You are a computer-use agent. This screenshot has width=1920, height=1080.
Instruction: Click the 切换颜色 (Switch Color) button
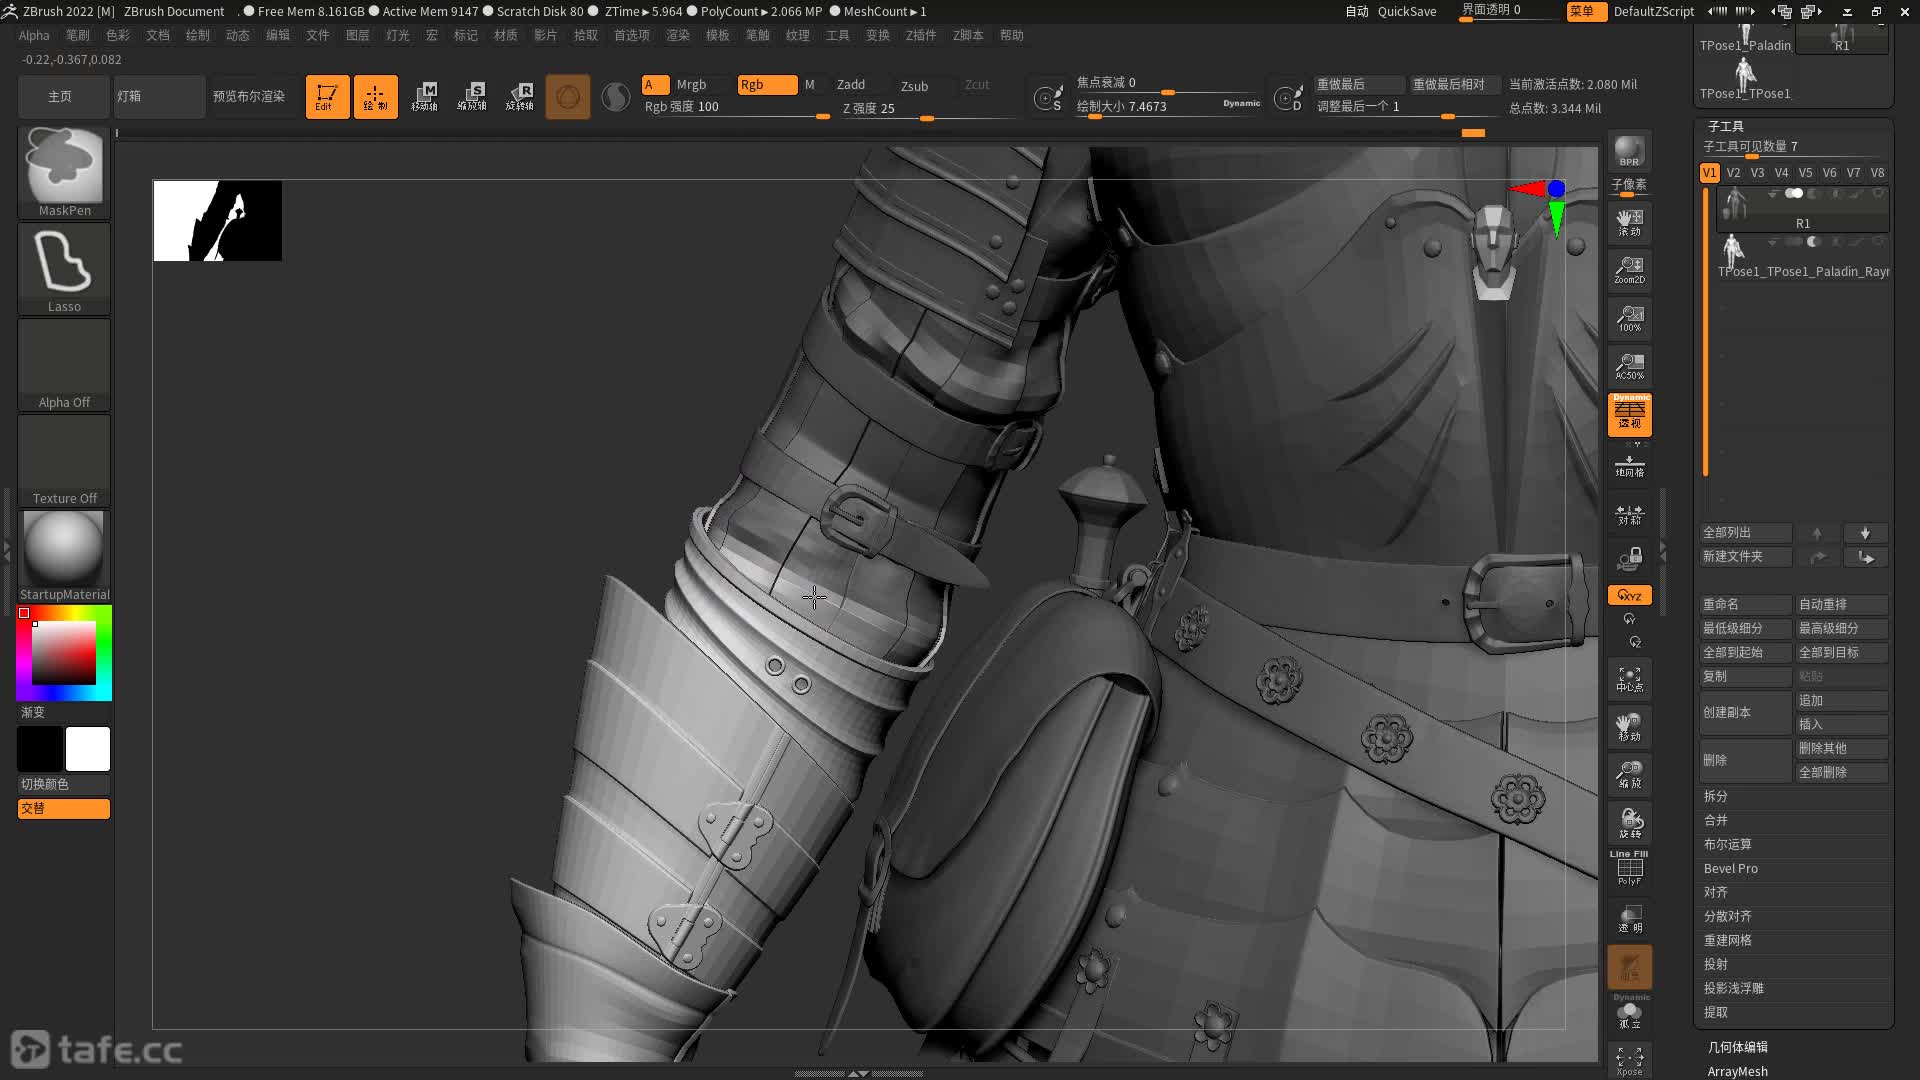64,784
